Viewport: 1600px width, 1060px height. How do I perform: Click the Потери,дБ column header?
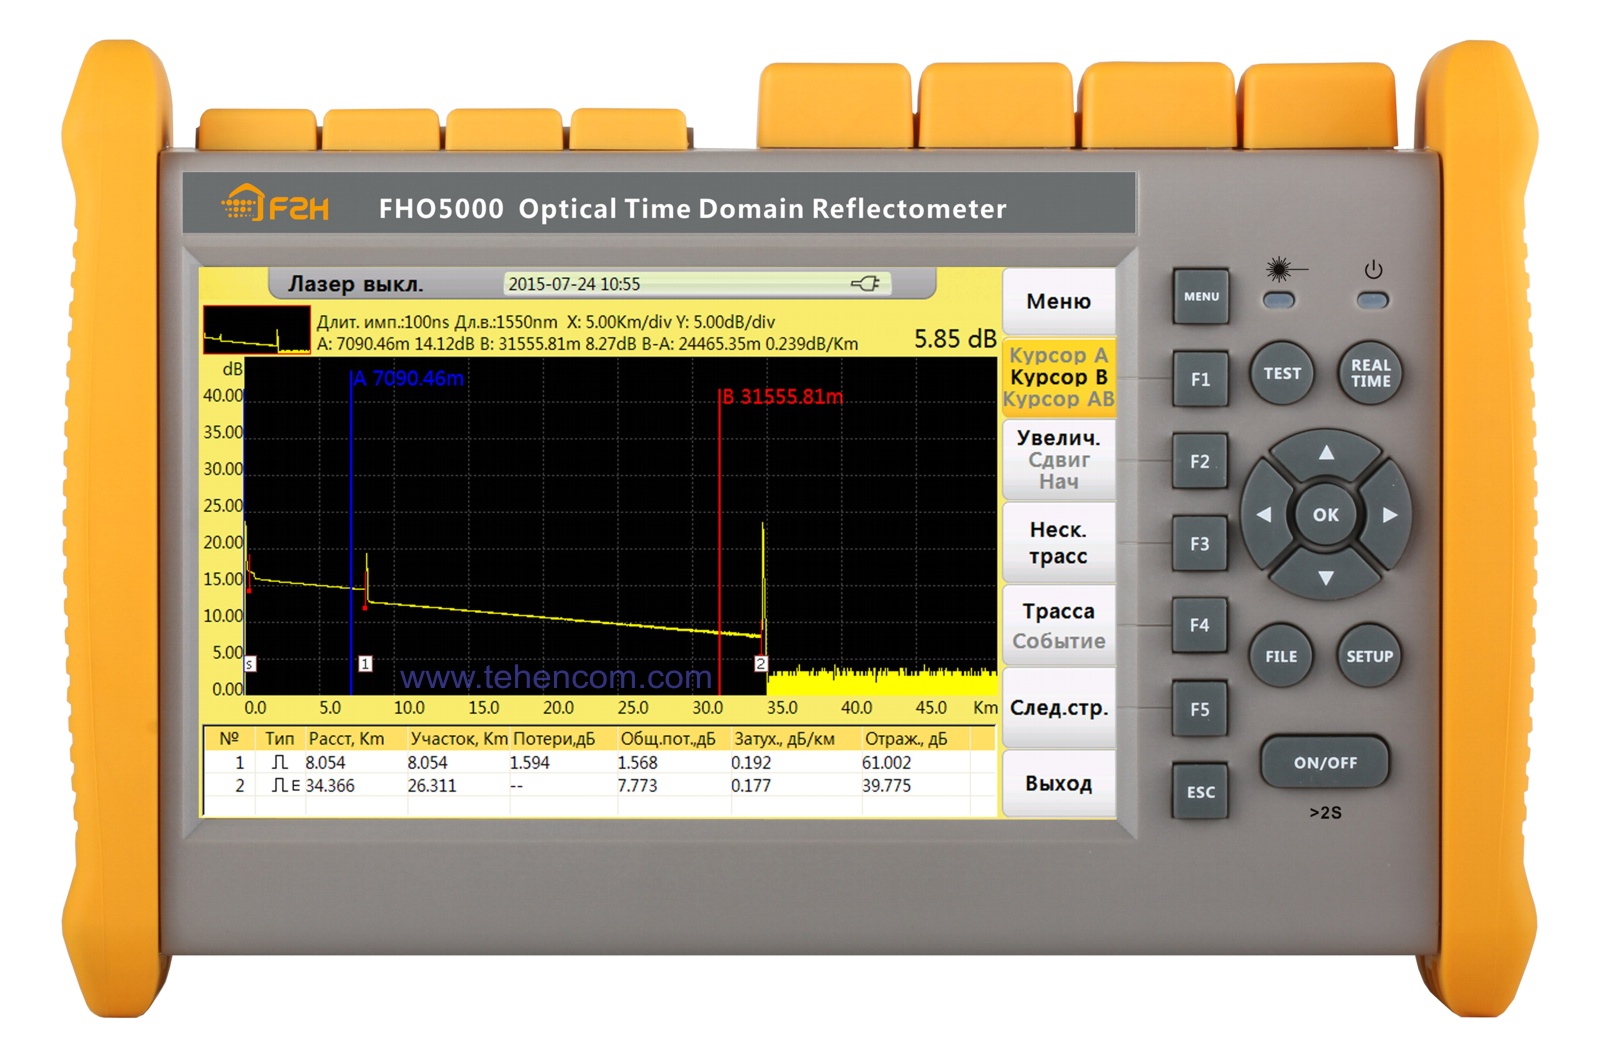[554, 739]
